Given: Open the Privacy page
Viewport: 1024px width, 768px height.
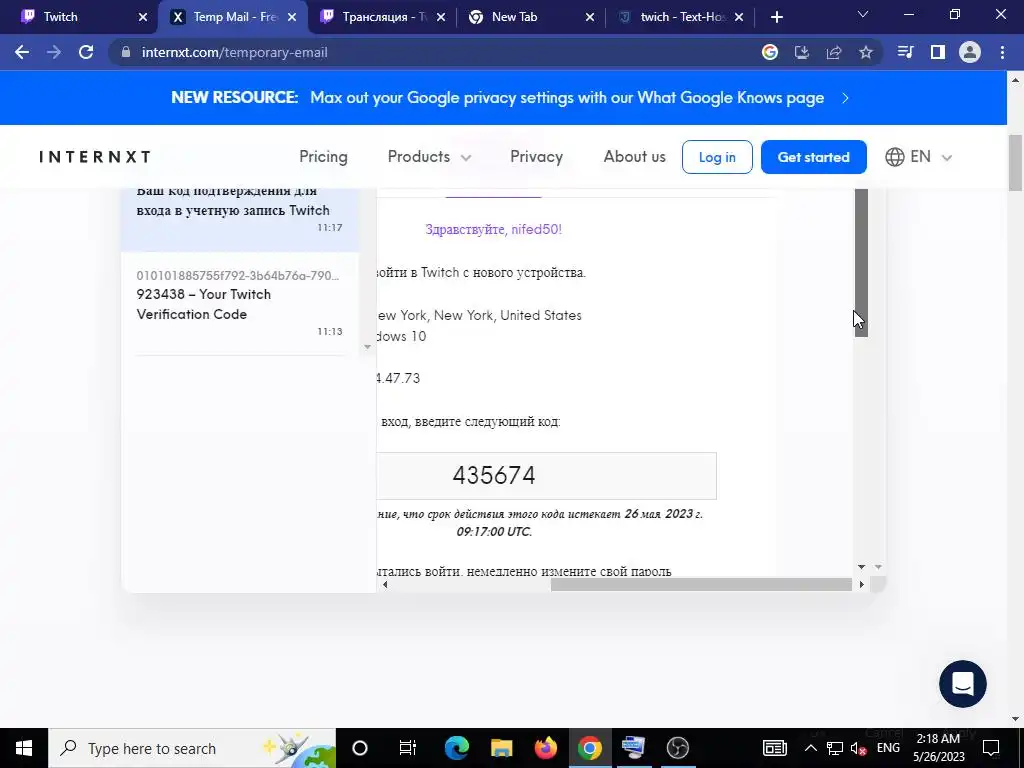Looking at the screenshot, I should [x=536, y=157].
